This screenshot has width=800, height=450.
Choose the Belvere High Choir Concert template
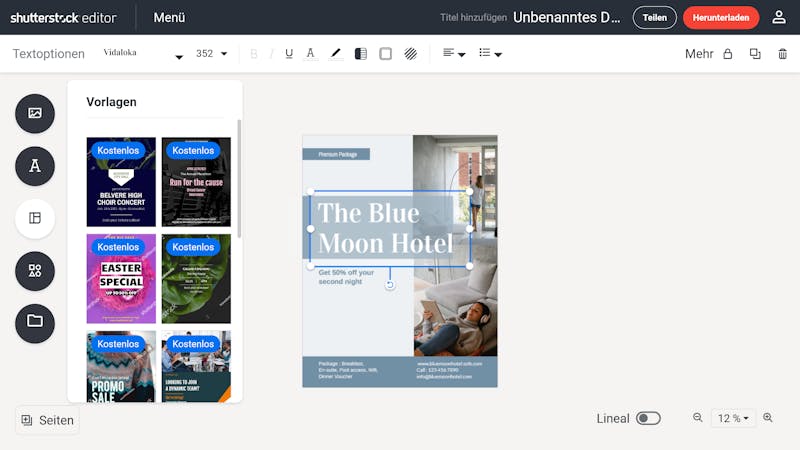click(x=121, y=182)
